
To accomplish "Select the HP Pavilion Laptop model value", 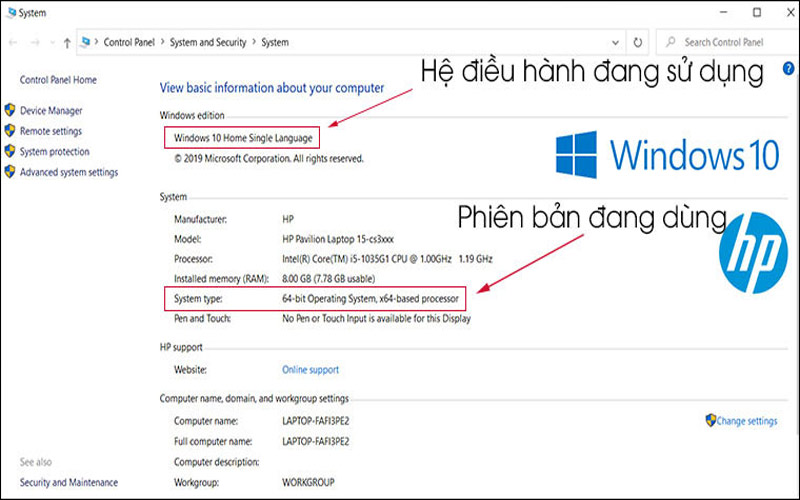I will 338,239.
